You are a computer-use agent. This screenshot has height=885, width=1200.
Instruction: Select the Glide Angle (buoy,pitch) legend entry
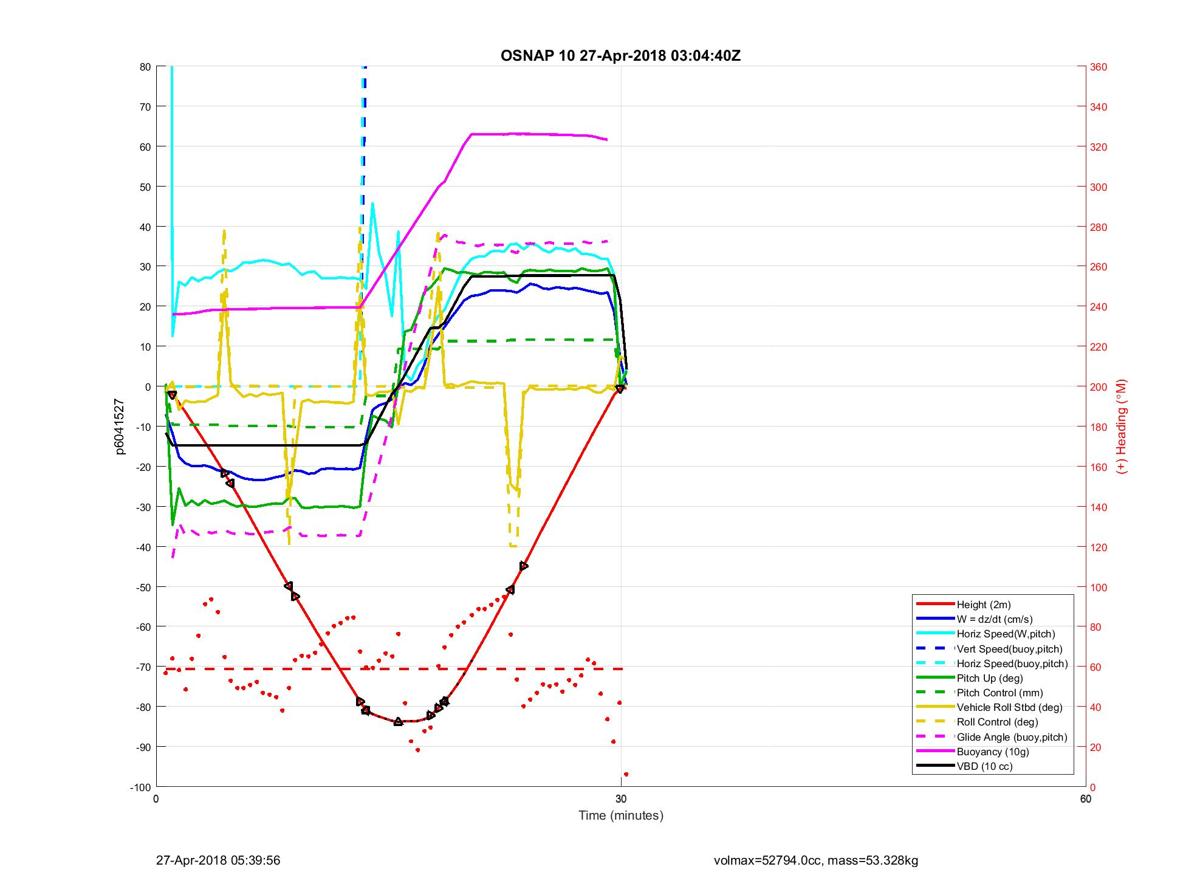[991, 737]
